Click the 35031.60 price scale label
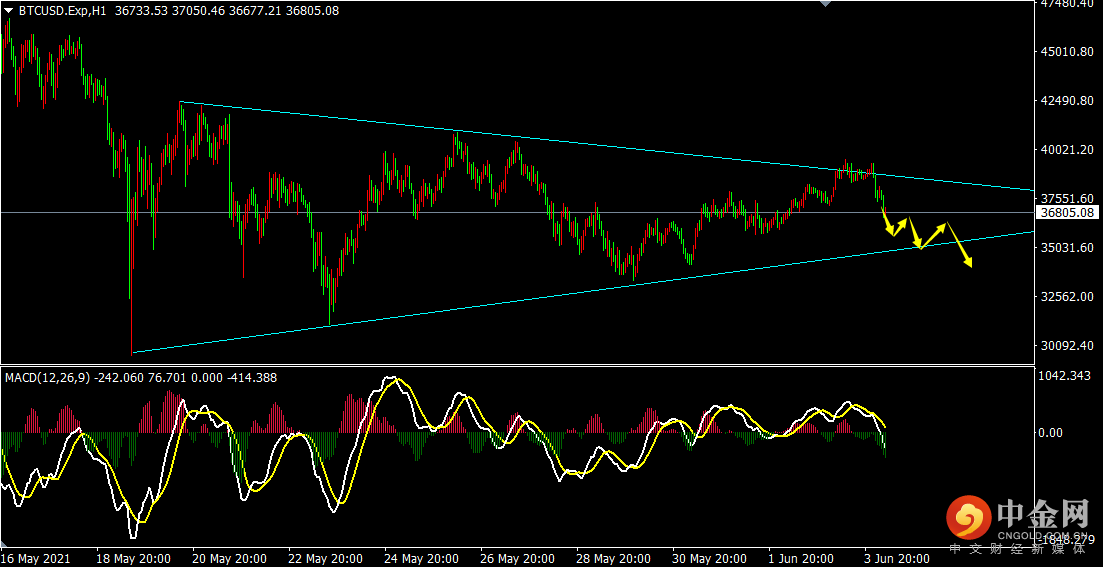Image resolution: width=1103 pixels, height=567 pixels. tap(1069, 248)
